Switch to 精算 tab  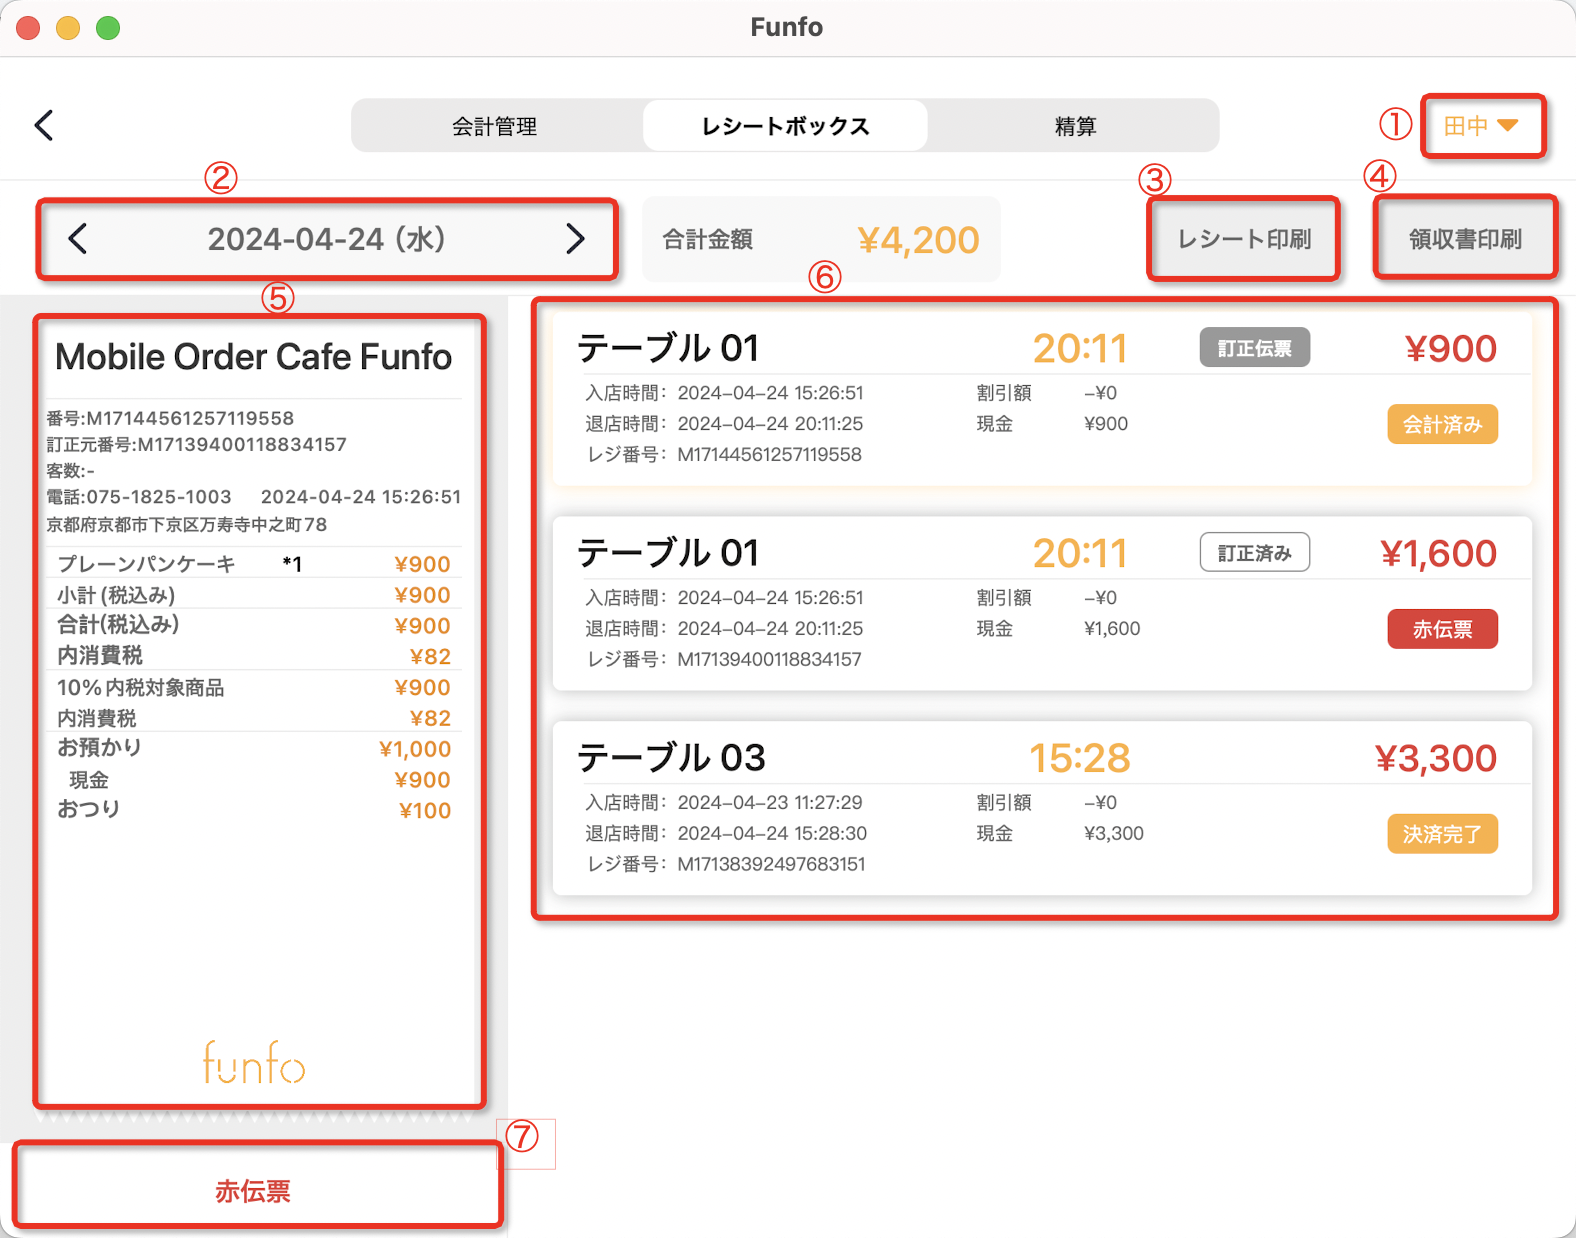[1075, 126]
